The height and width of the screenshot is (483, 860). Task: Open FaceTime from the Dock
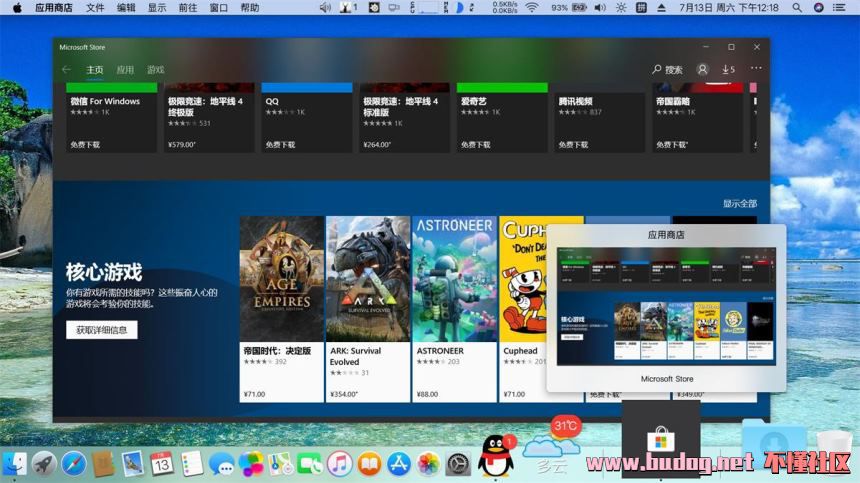coord(310,464)
